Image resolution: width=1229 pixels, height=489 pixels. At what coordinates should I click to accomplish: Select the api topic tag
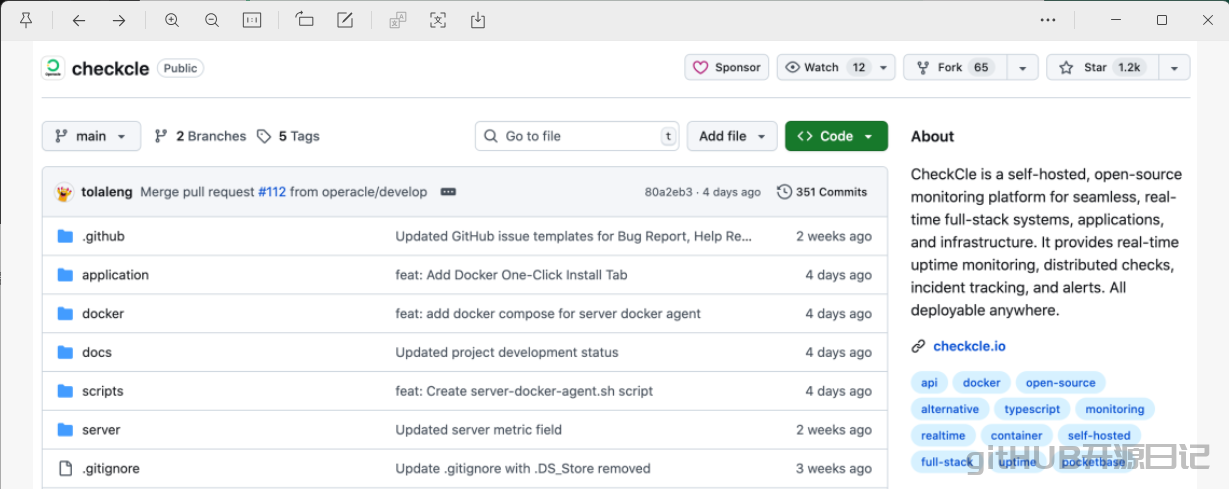coord(929,383)
